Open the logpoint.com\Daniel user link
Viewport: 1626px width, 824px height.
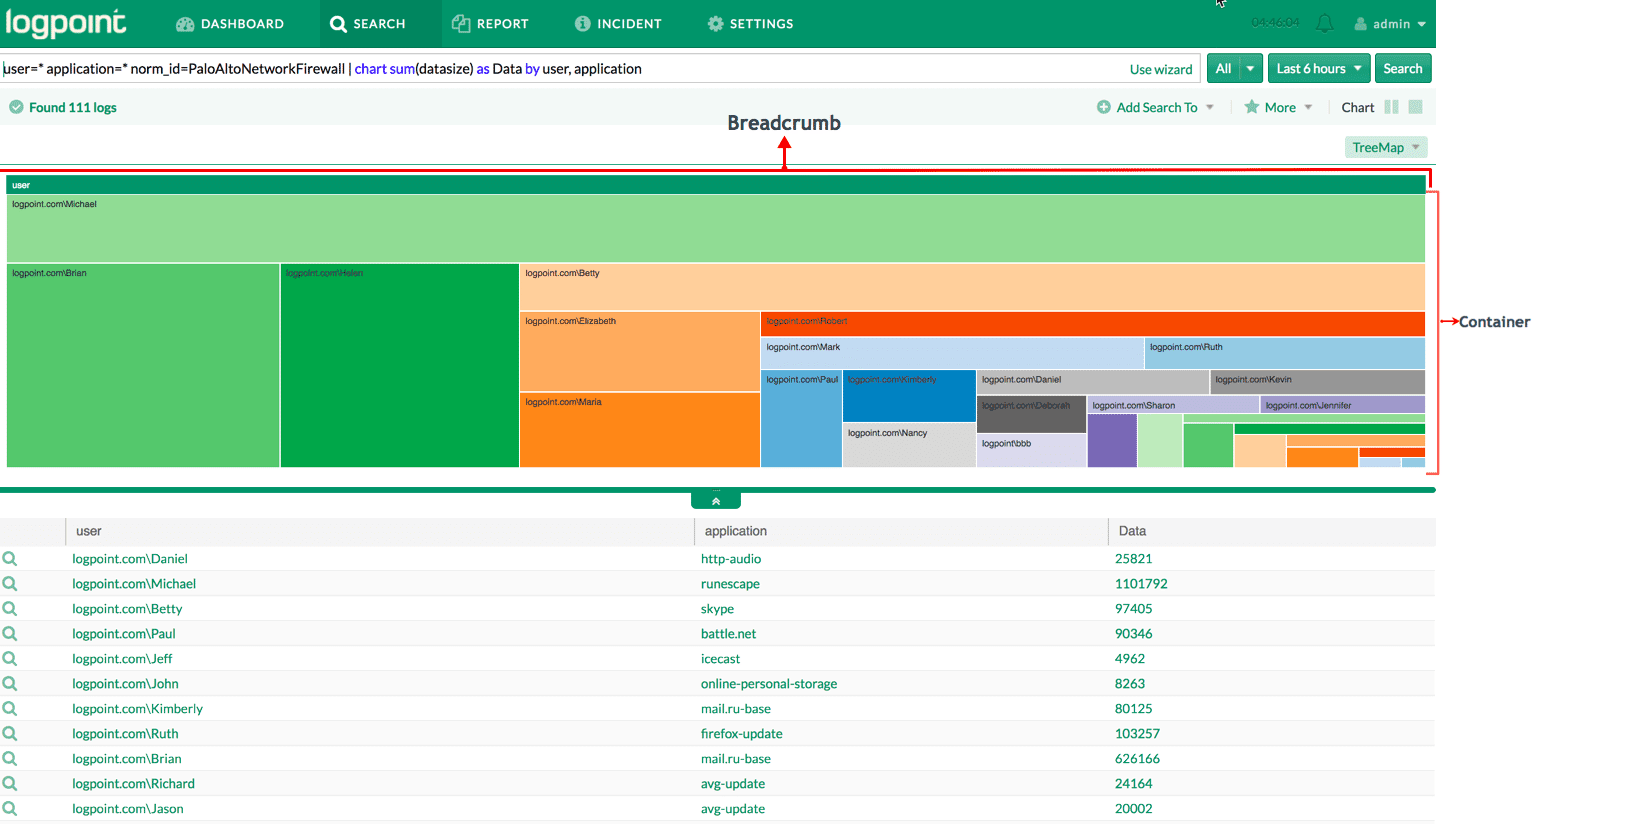tap(130, 559)
